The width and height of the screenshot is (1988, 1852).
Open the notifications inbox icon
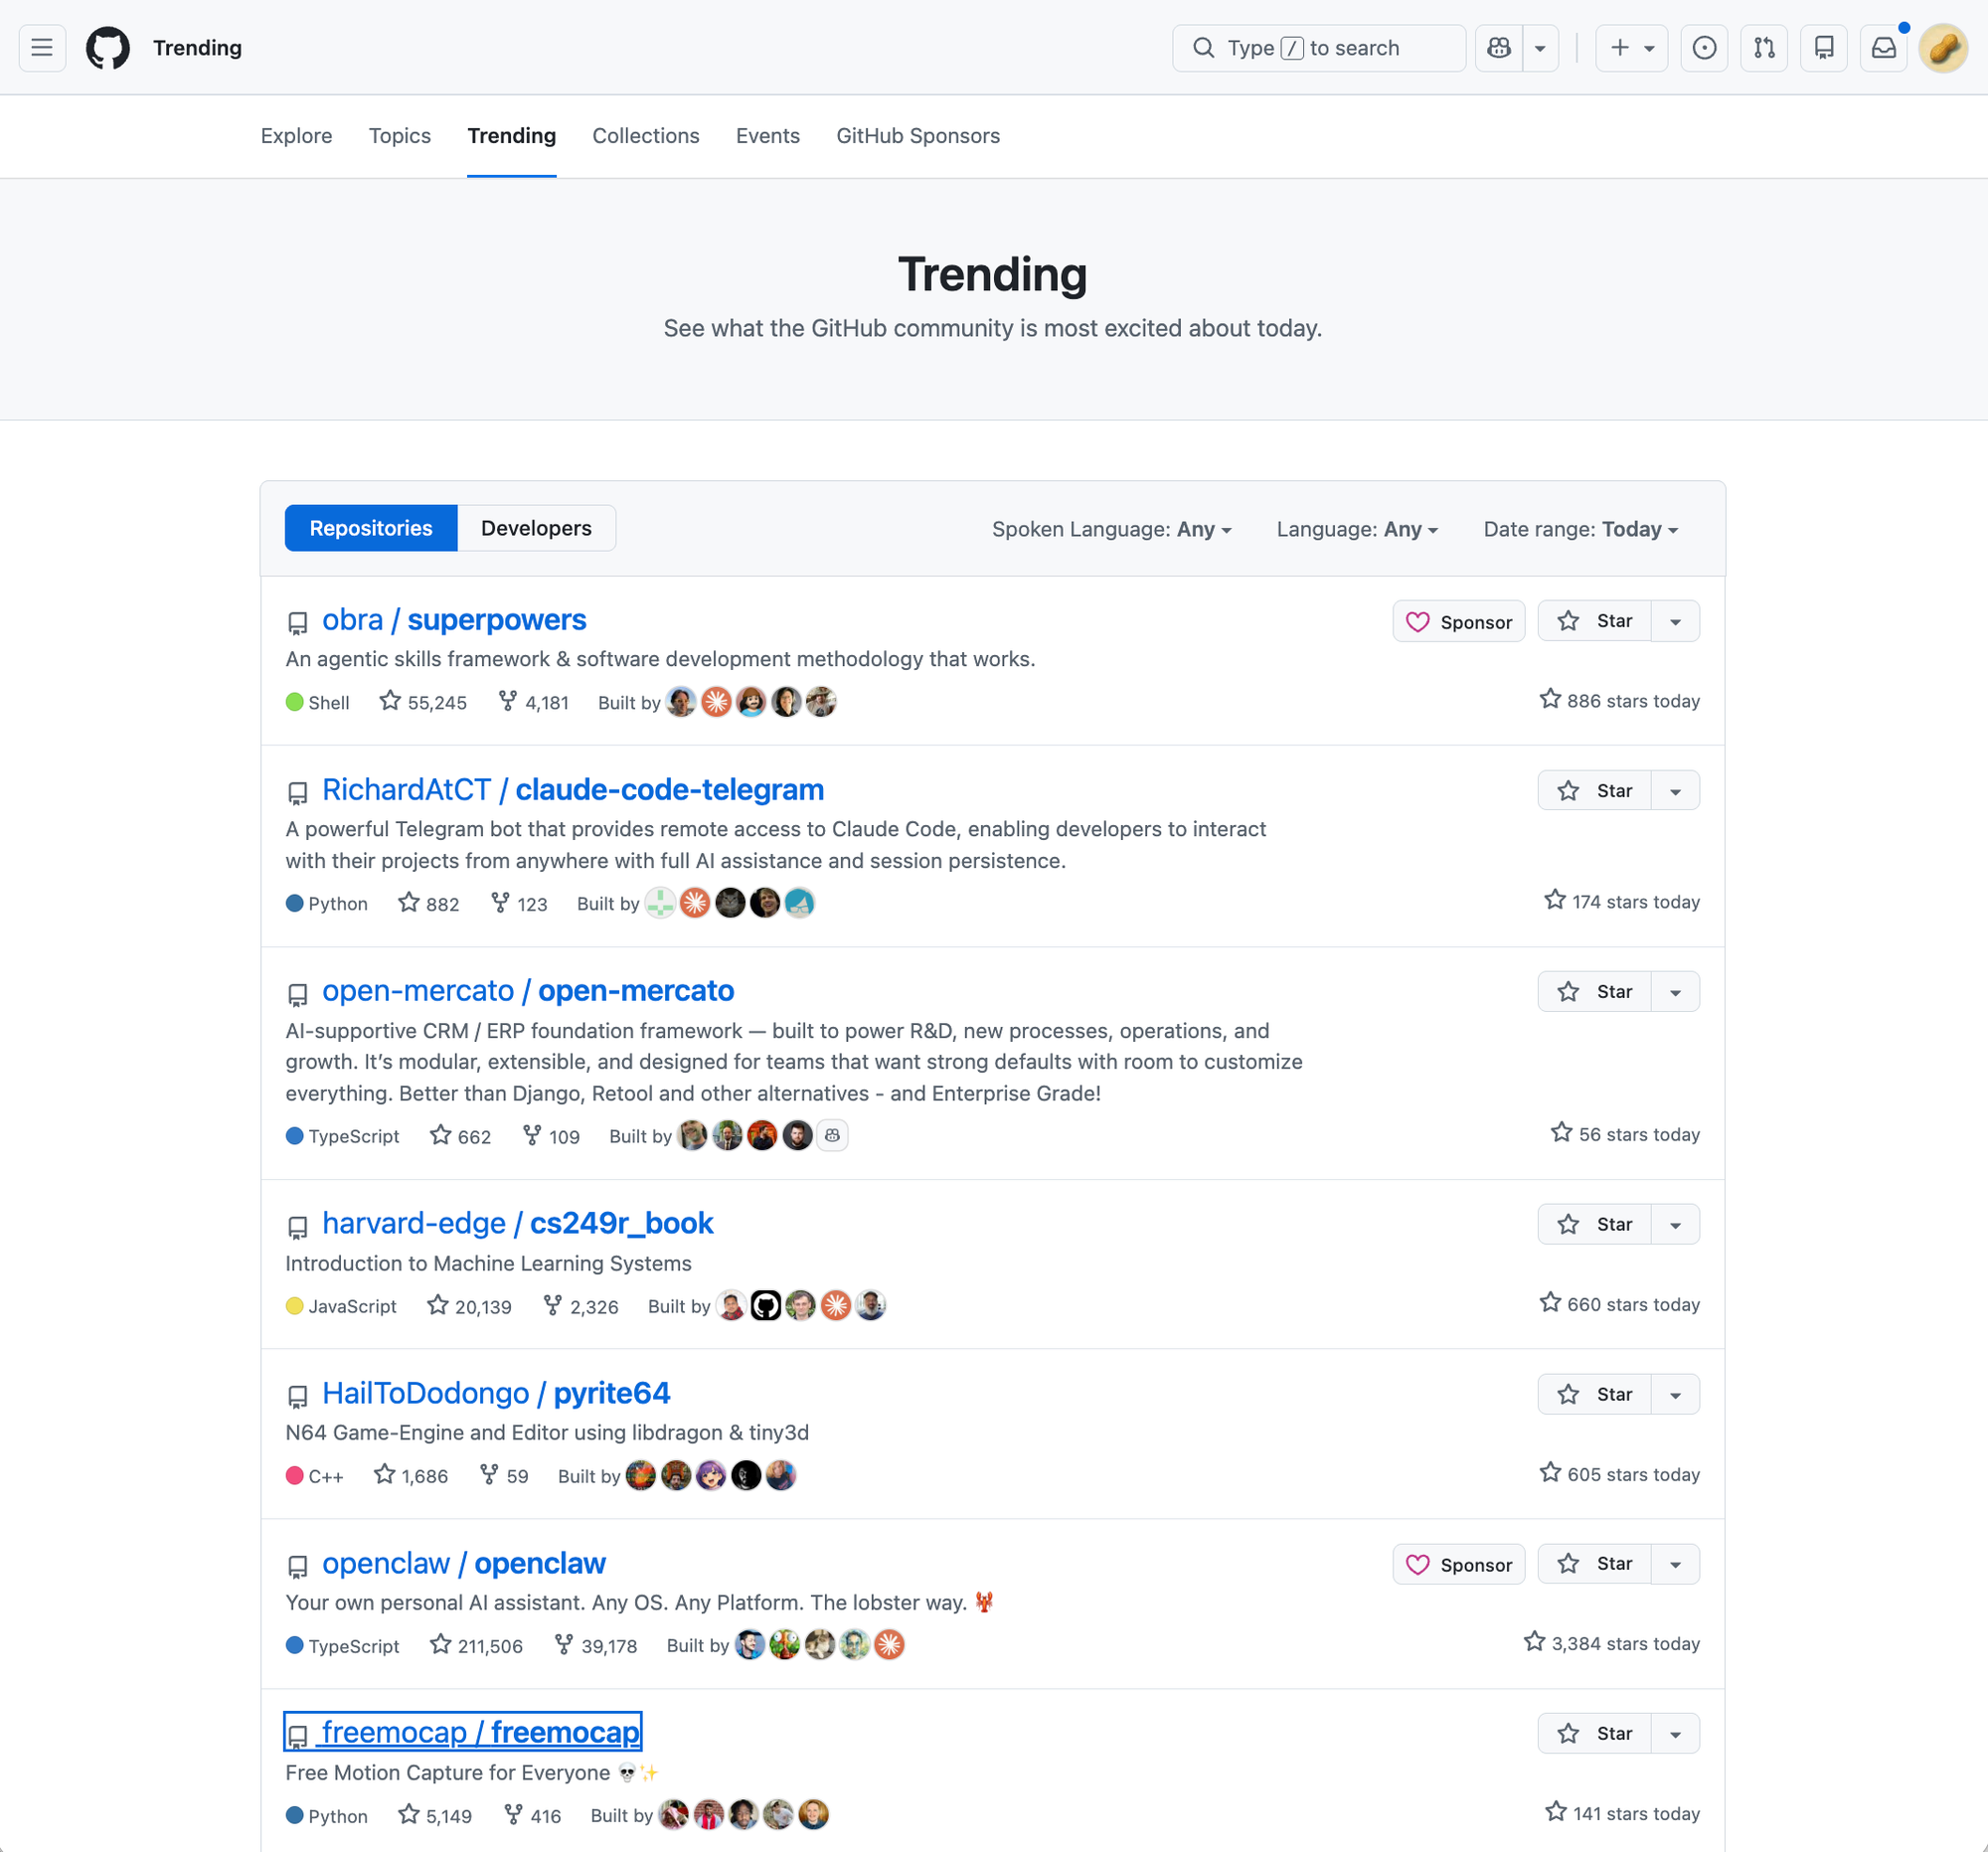(1884, 48)
